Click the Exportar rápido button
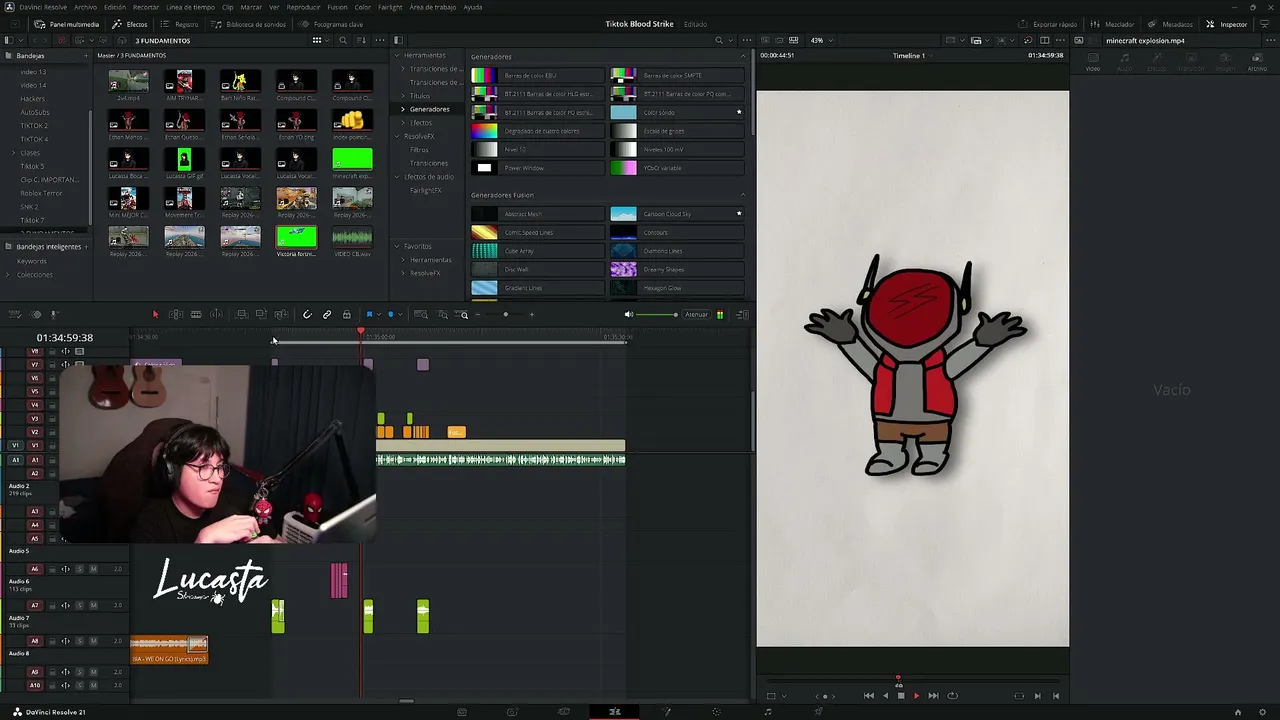1280x720 pixels. tap(1049, 24)
